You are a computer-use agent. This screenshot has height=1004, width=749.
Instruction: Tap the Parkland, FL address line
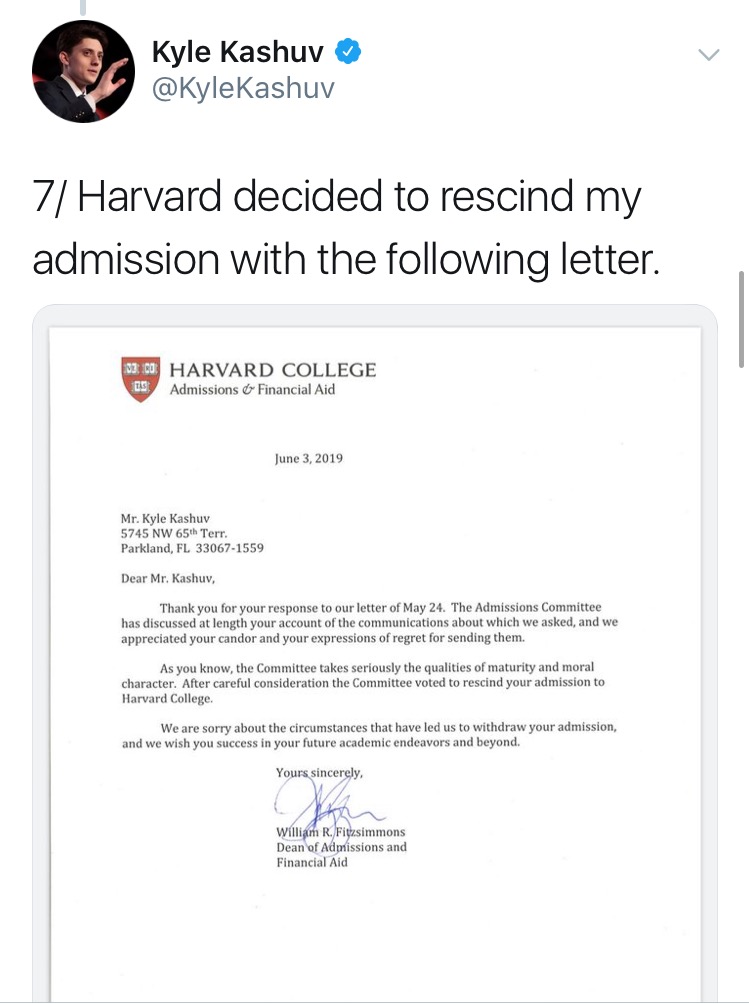tap(192, 548)
